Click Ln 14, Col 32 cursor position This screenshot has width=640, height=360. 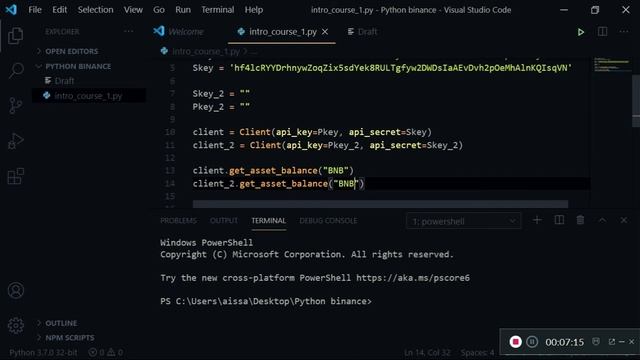pos(427,352)
